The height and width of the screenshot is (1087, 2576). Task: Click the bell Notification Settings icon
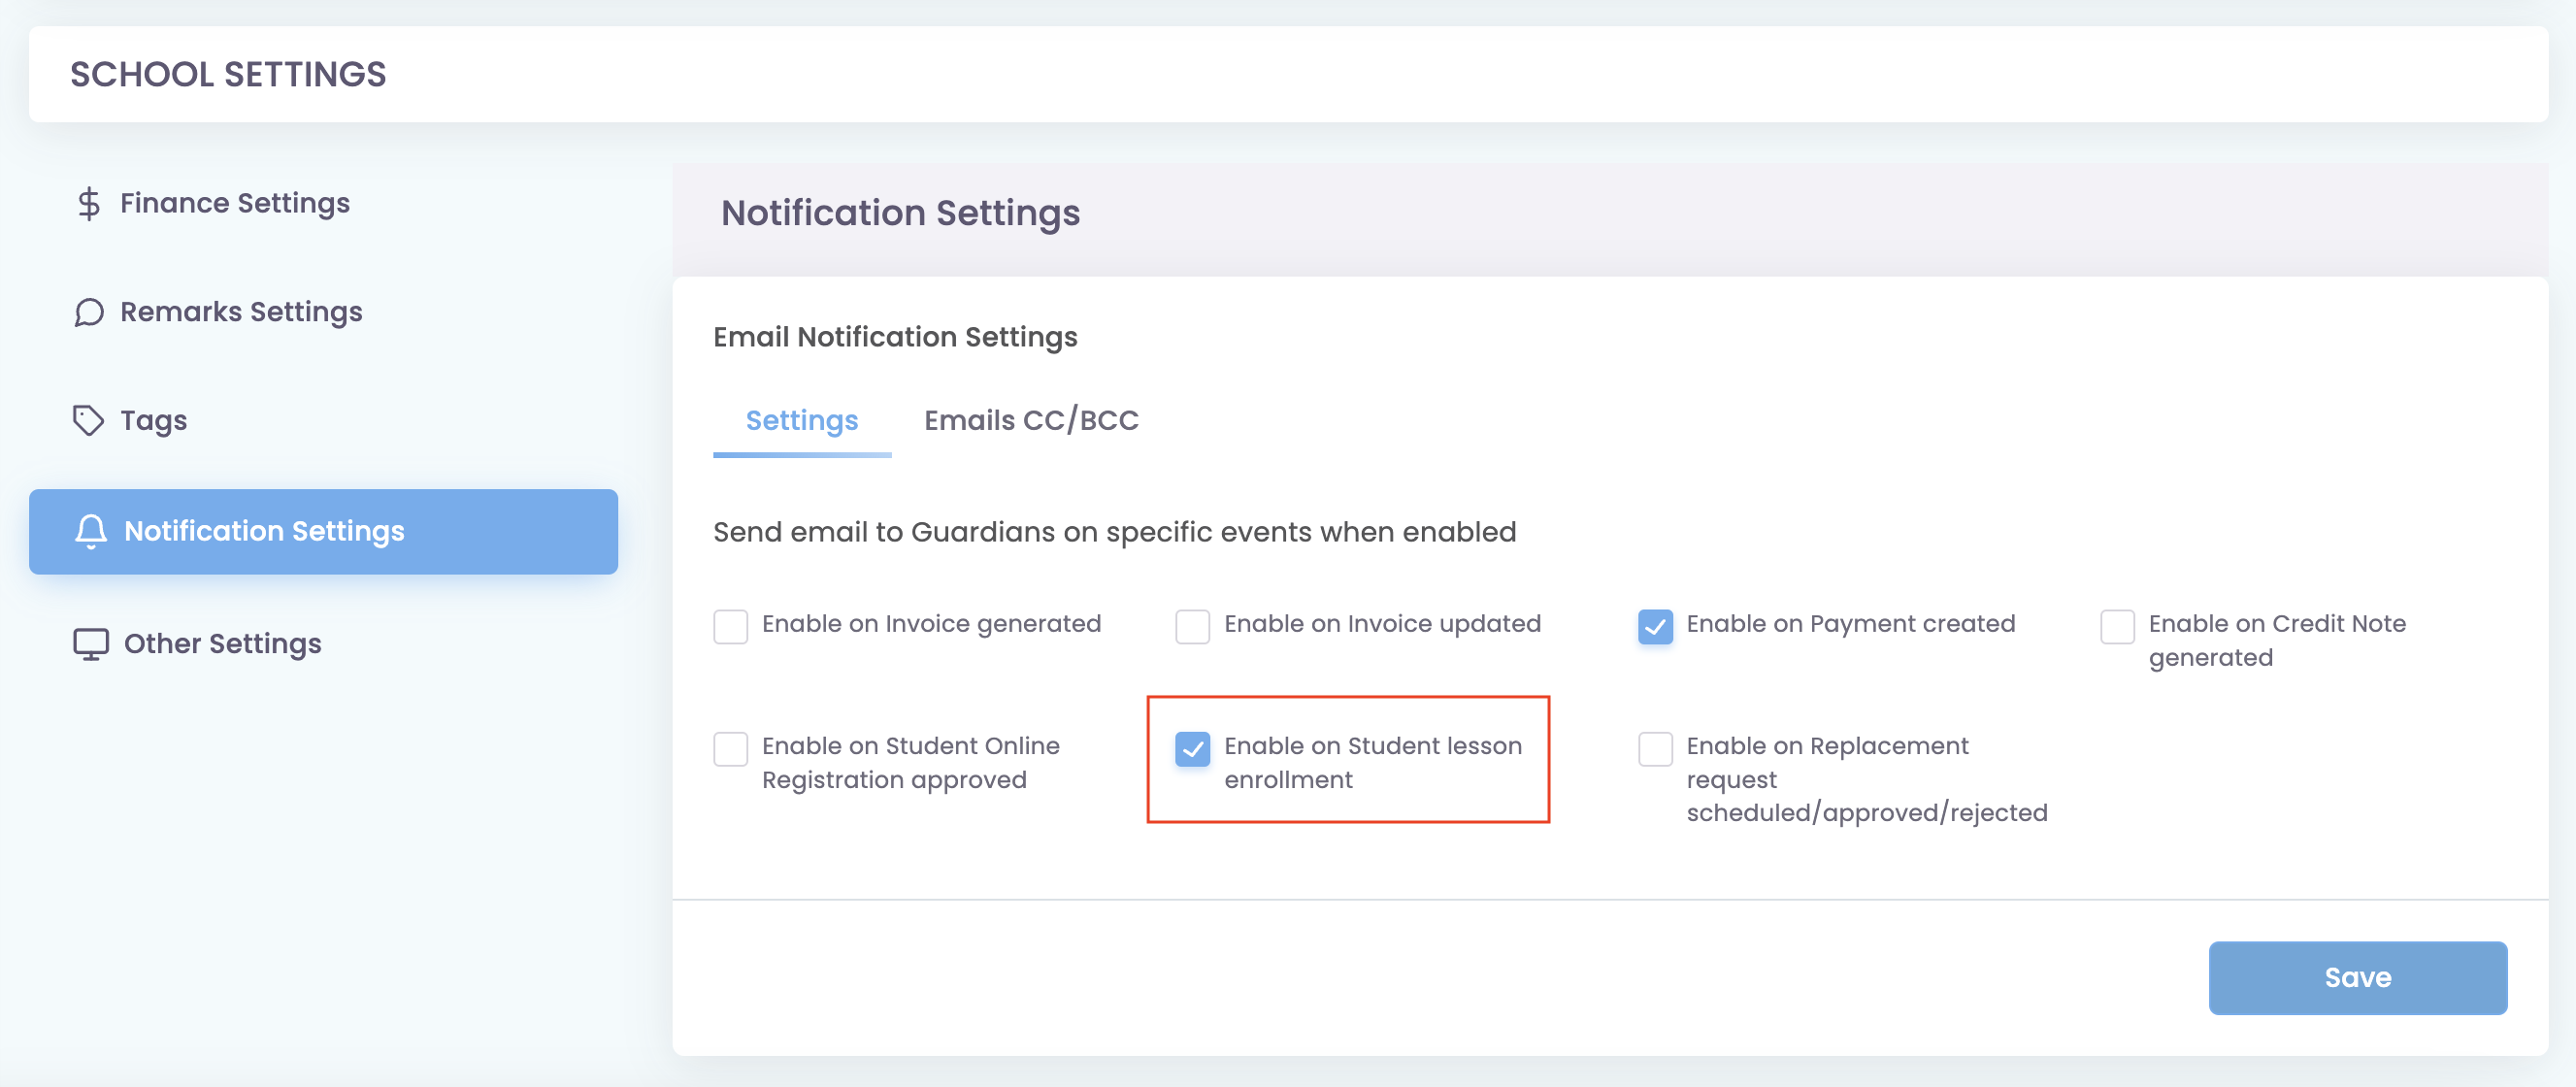coord(91,531)
